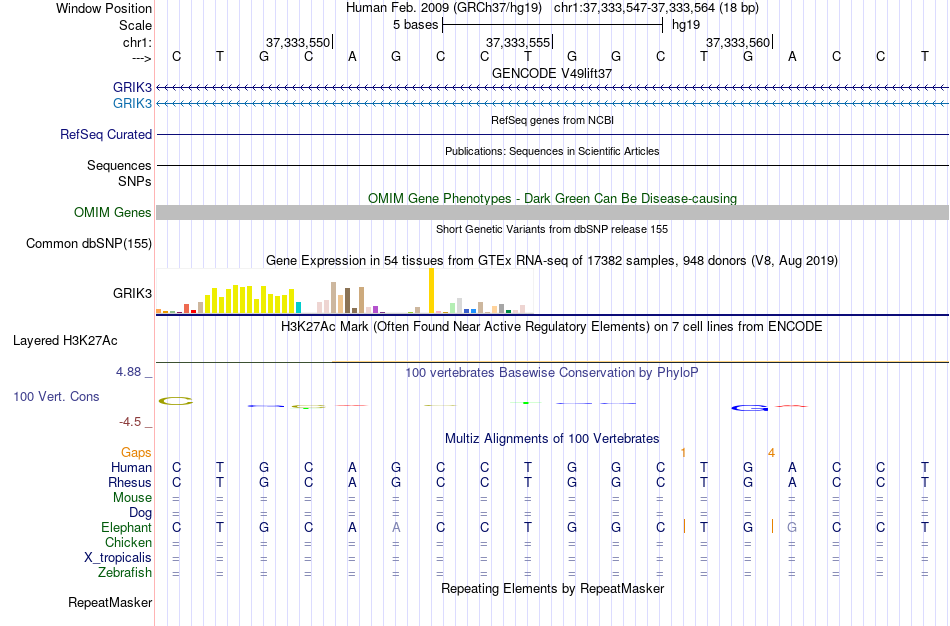Viewport: 950px width, 626px height.
Task: Click the Window Position label
Action: 104,8
